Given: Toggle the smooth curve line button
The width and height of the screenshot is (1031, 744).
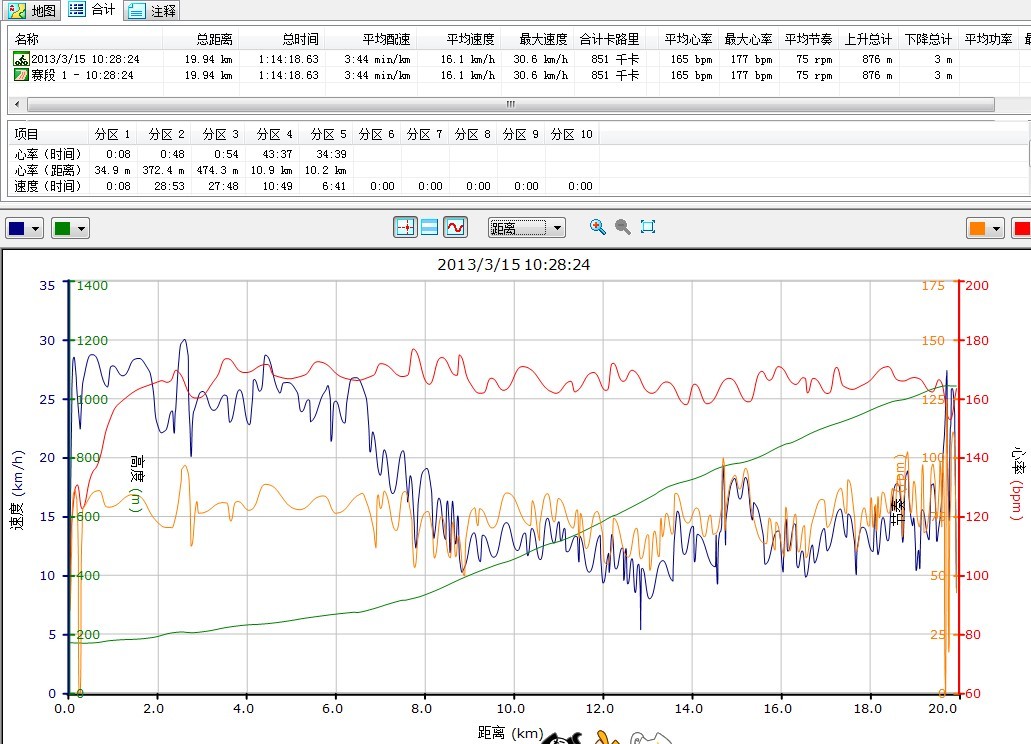Looking at the screenshot, I should tap(455, 227).
